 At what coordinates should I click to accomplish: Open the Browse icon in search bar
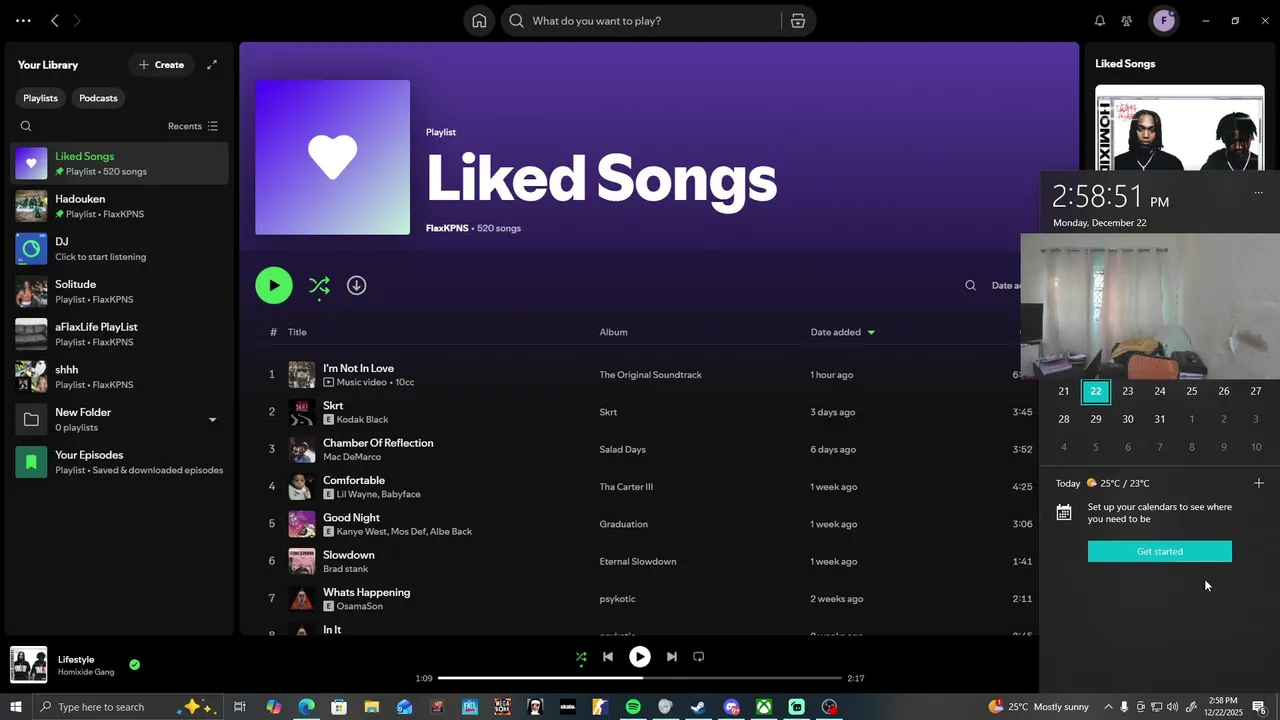pos(797,21)
